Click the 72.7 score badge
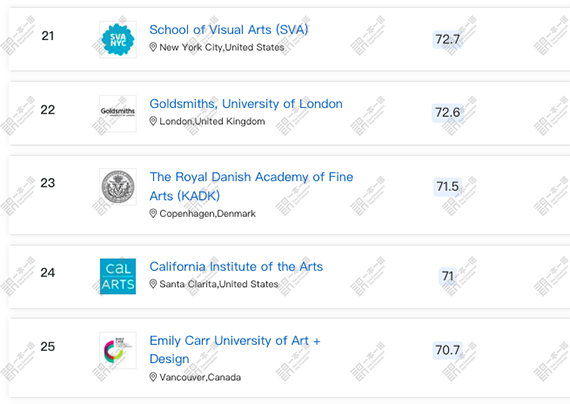The height and width of the screenshot is (404, 570). pos(447,39)
